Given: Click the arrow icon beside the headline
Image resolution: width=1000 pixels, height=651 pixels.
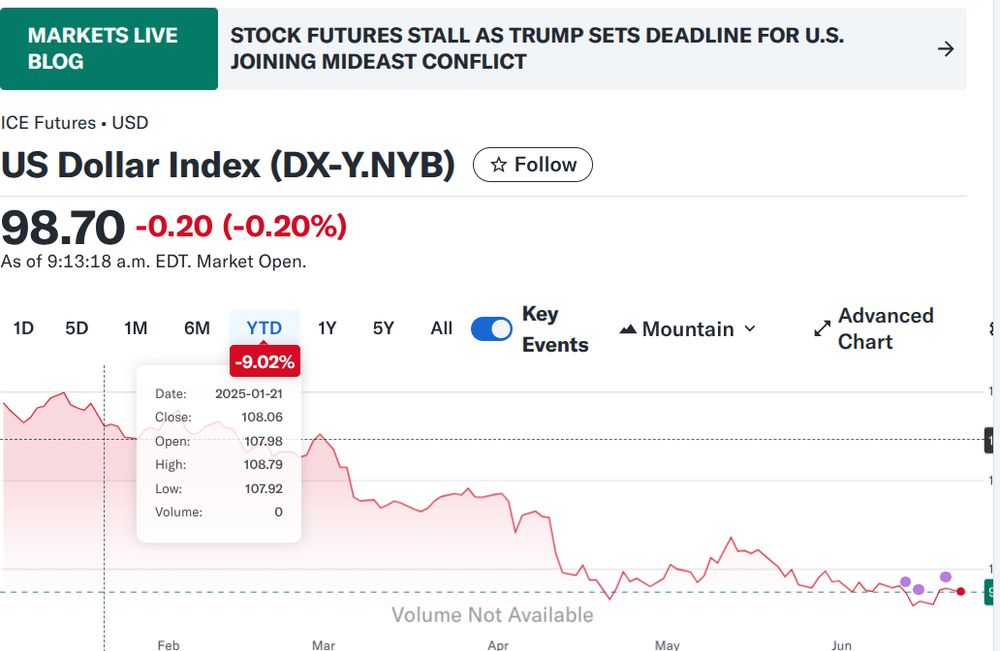Looking at the screenshot, I should coord(945,49).
